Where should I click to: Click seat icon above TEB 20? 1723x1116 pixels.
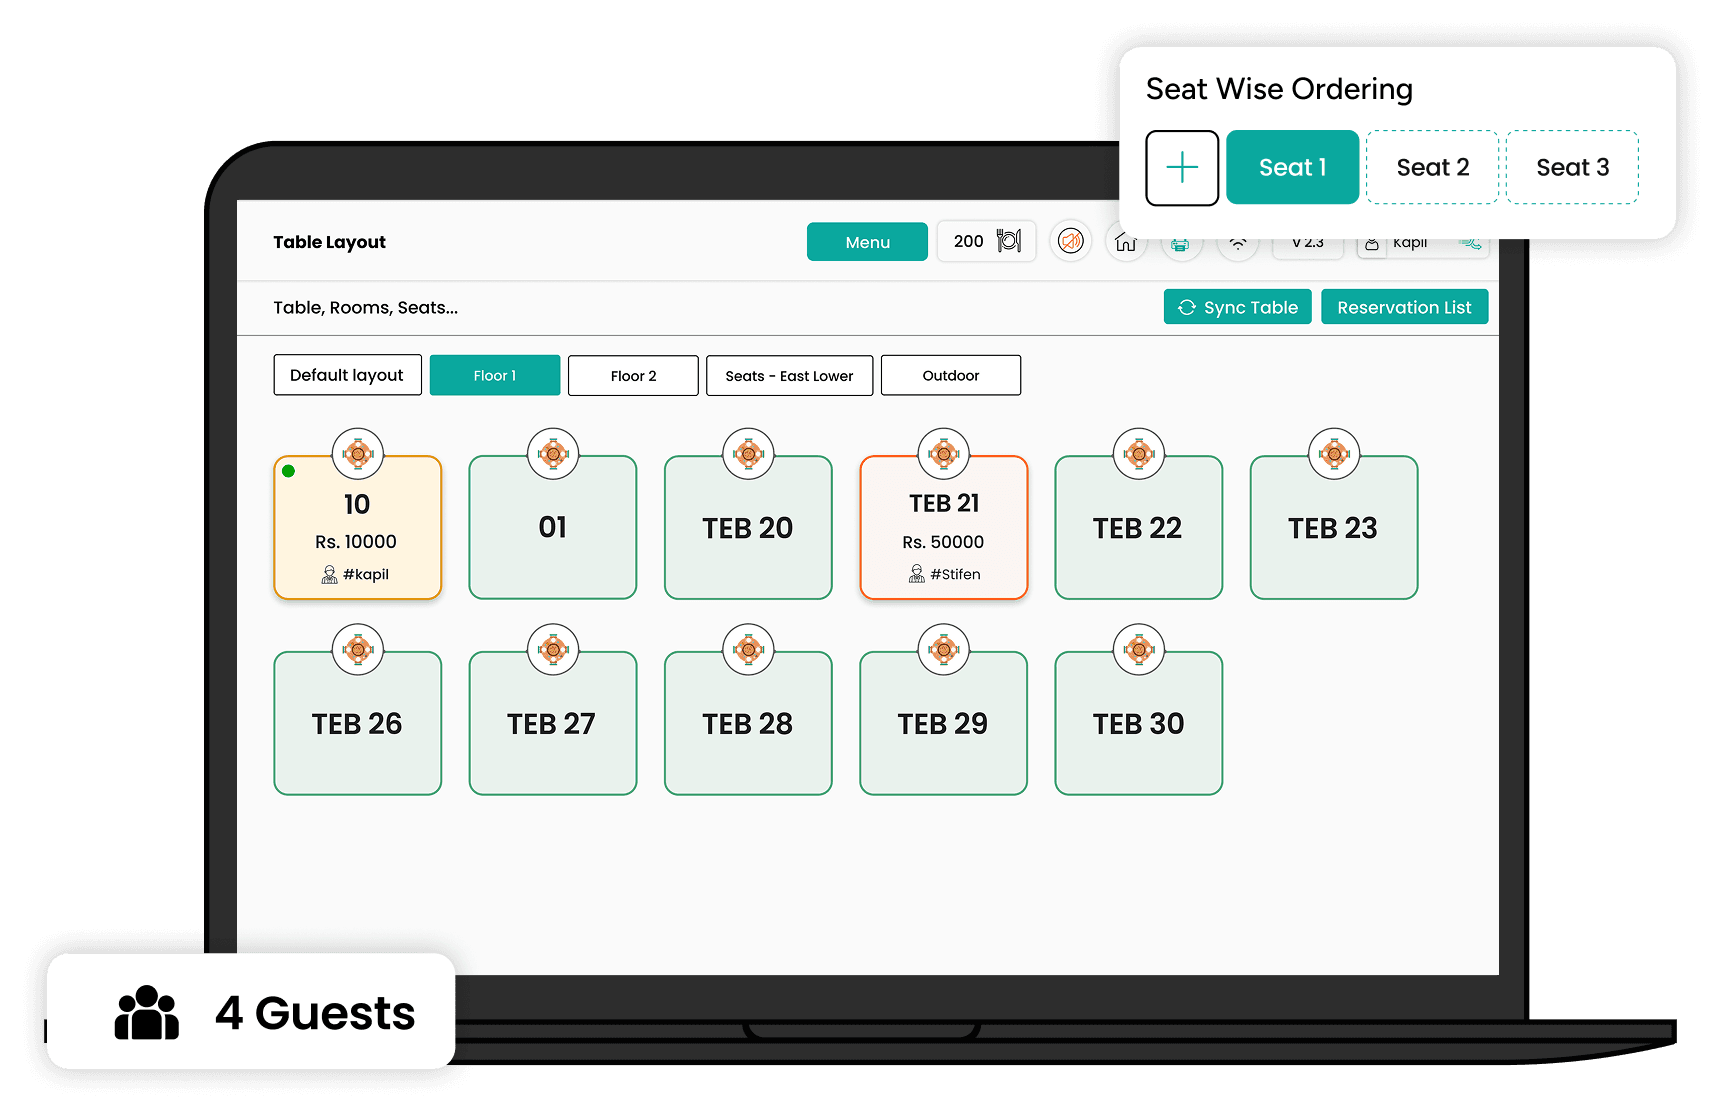(x=748, y=454)
